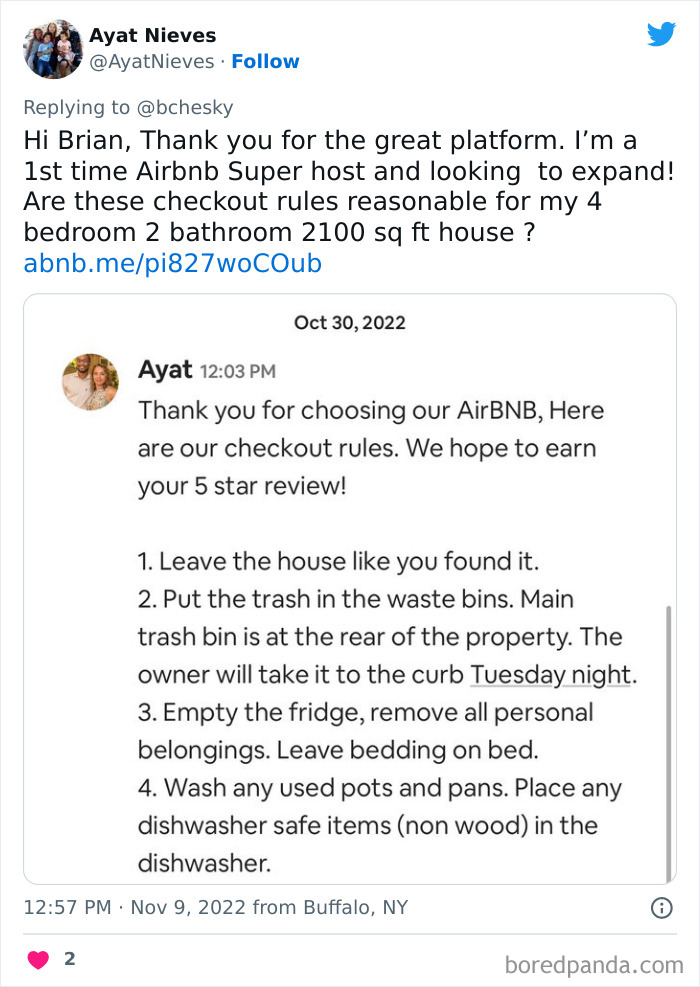The image size is (700, 987).
Task: Click the Oct 30, 2022 date header
Action: point(350,322)
